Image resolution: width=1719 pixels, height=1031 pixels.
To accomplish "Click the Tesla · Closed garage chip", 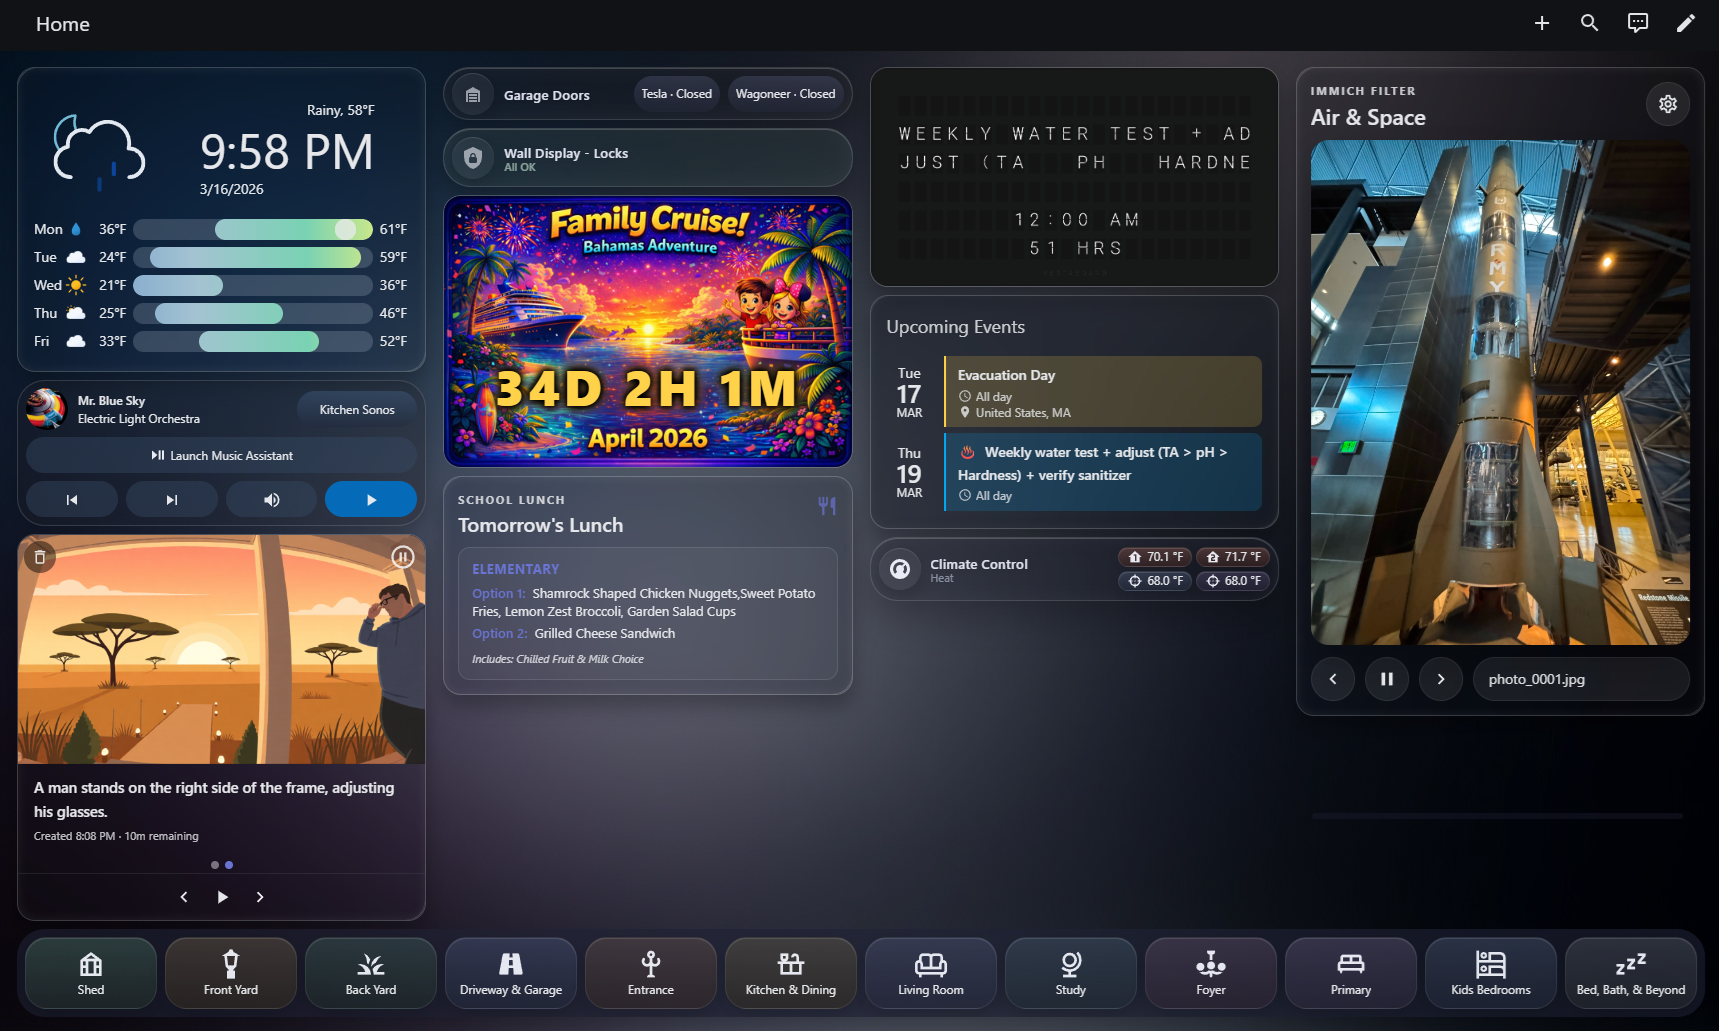I will point(676,93).
